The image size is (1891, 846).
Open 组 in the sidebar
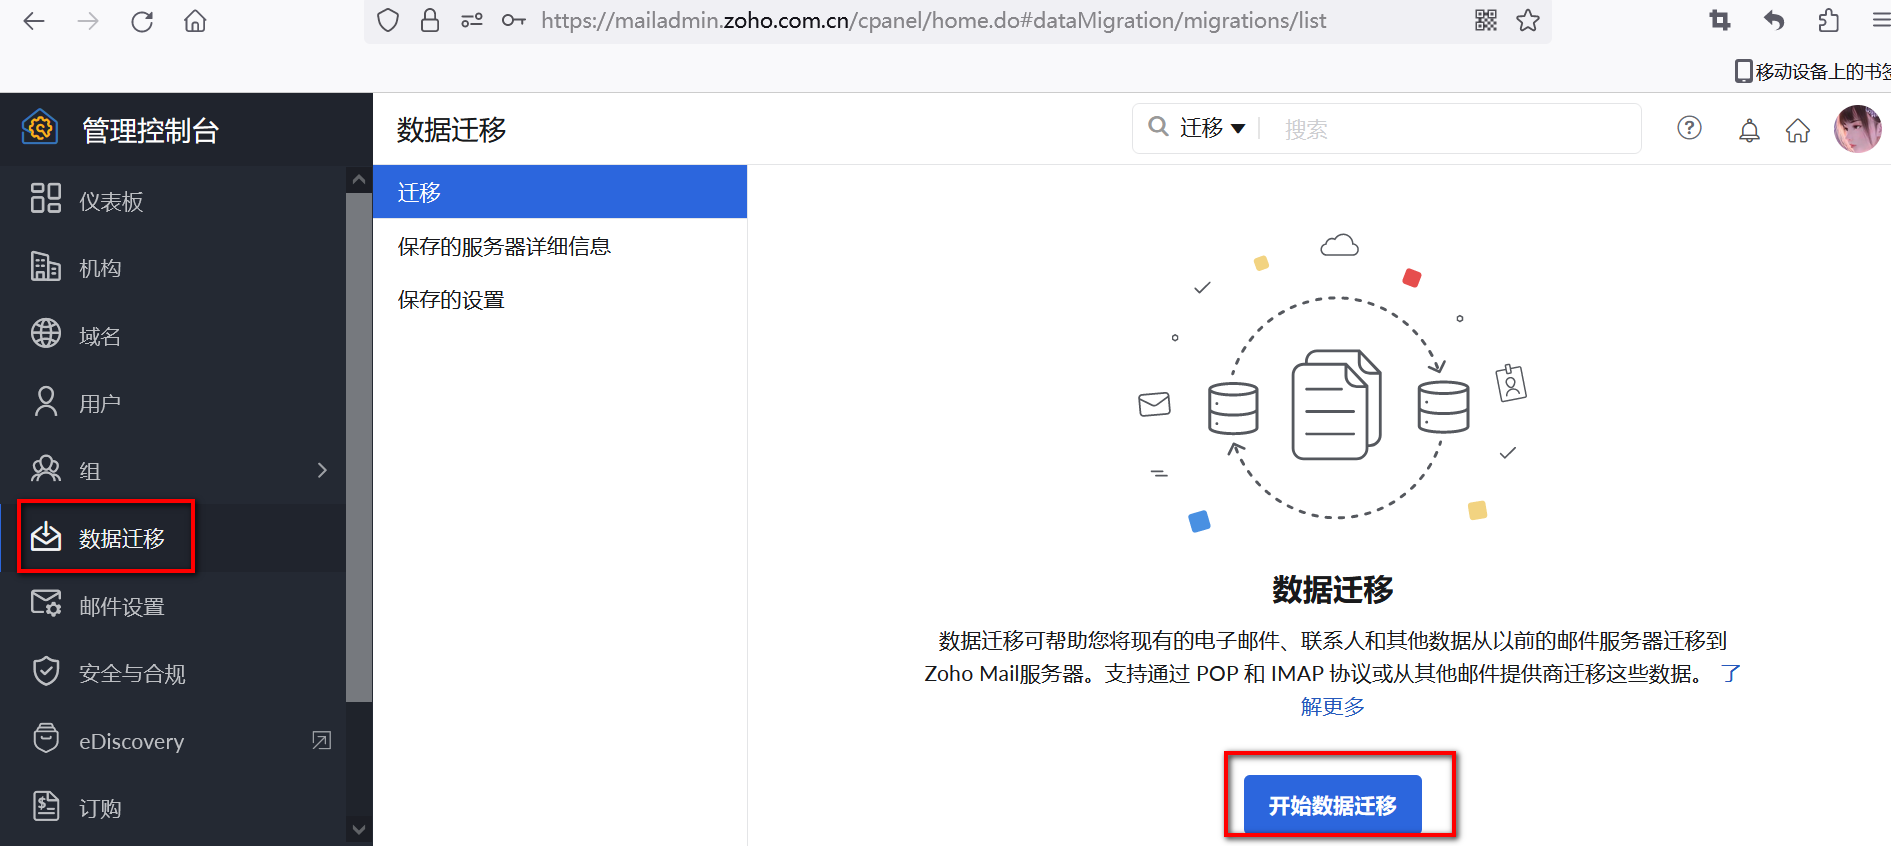172,471
